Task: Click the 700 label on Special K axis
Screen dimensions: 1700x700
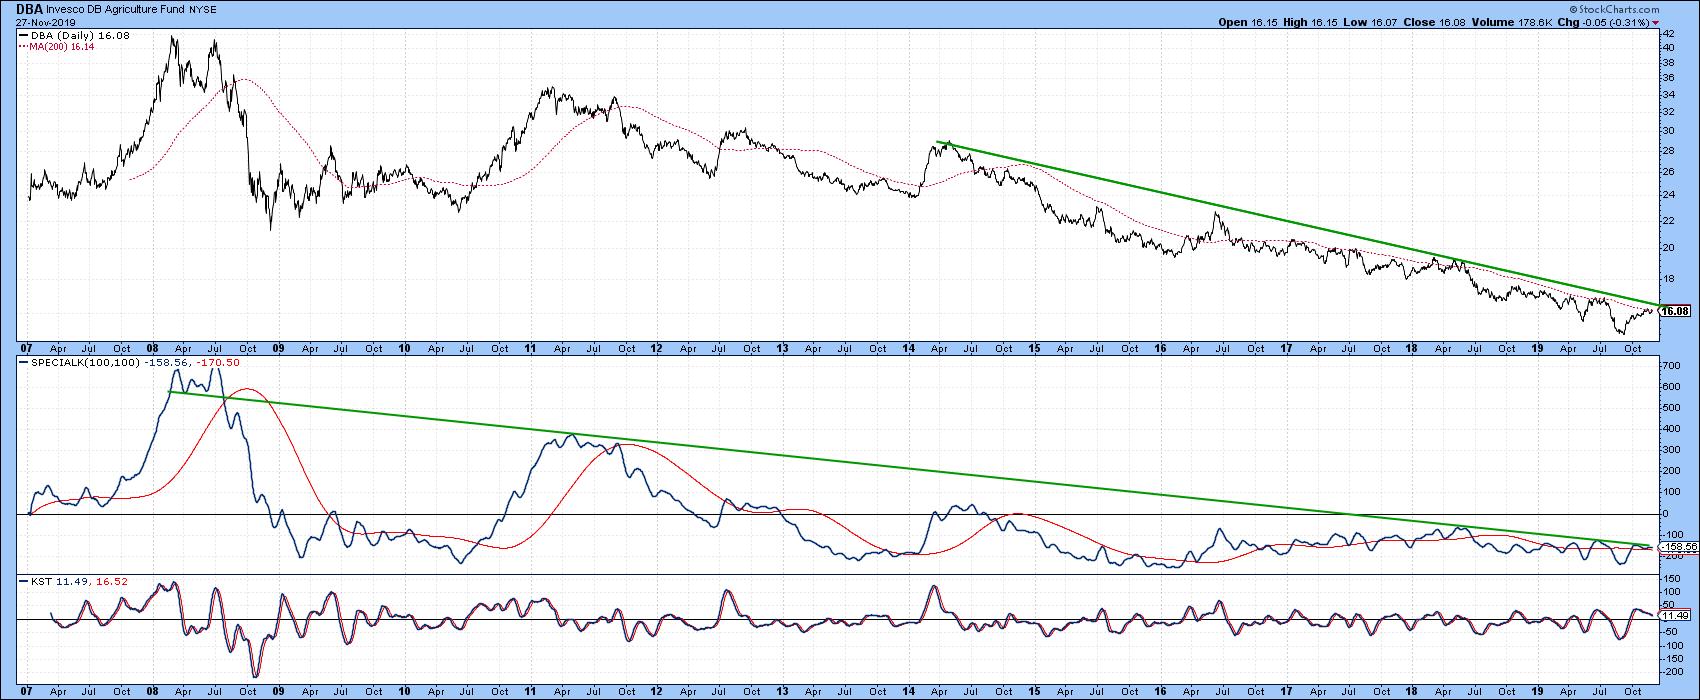Action: click(x=1670, y=365)
